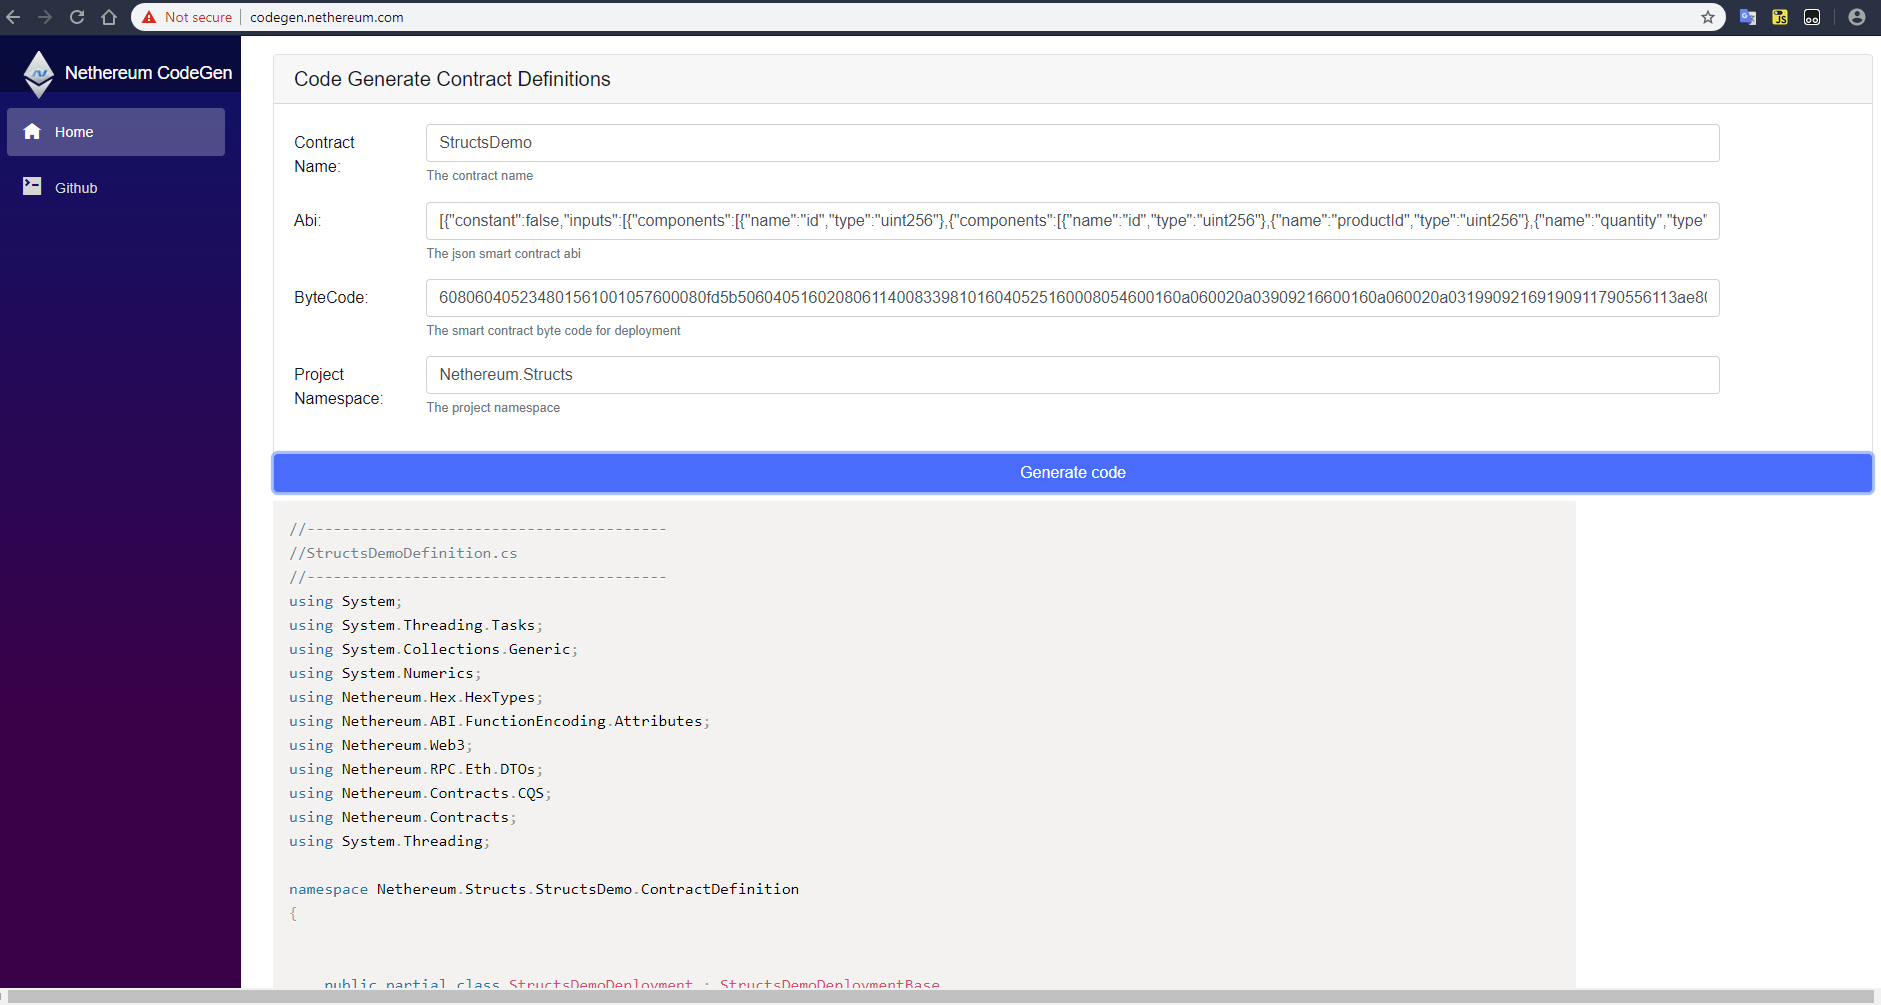Image resolution: width=1881 pixels, height=1005 pixels.
Task: Click the 'The project namespace' hint text
Action: [x=493, y=408]
